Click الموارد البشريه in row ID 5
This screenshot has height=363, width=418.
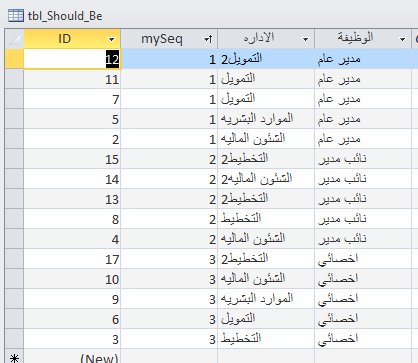click(x=257, y=119)
